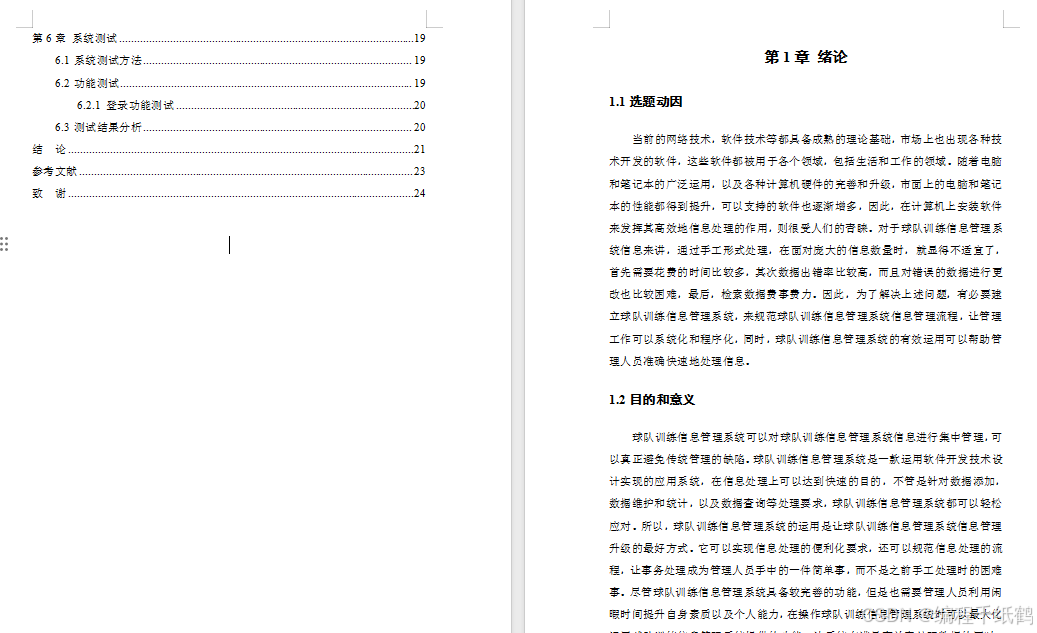The width and height of the screenshot is (1037, 633).
Task: Open TOC entry '6.1 系统测试方法'
Action: pyautogui.click(x=239, y=60)
